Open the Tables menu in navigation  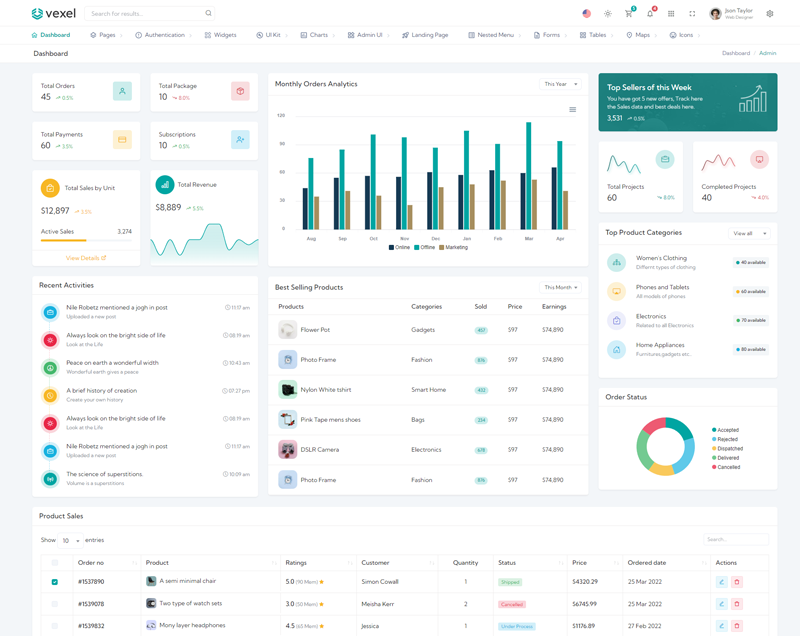click(596, 35)
